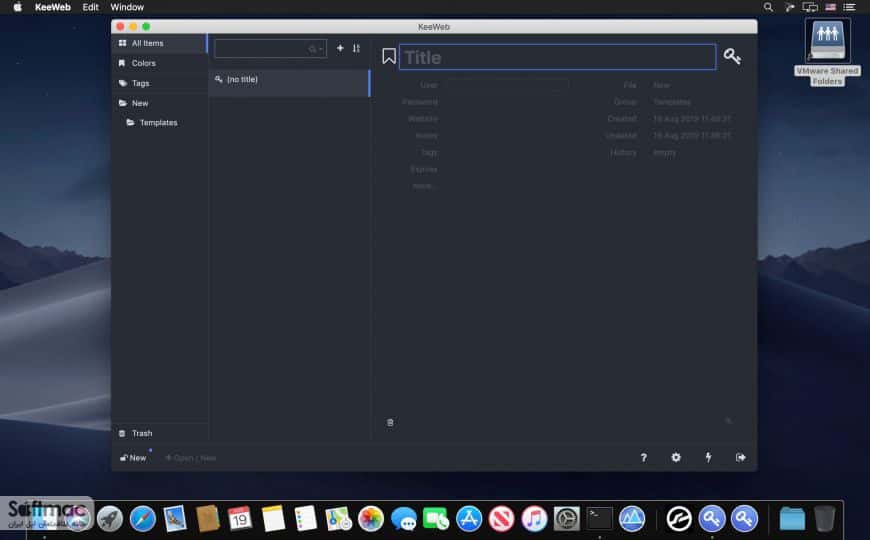Open the Group value Templates
Screen dimensions: 870x540
pyautogui.click(x=672, y=102)
